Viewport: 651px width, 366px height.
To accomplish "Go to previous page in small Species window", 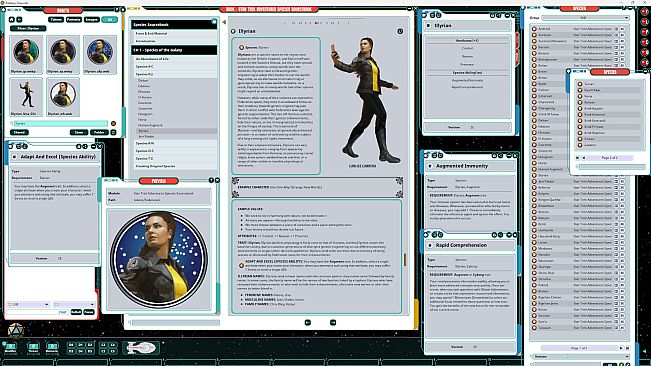I will click(x=584, y=158).
